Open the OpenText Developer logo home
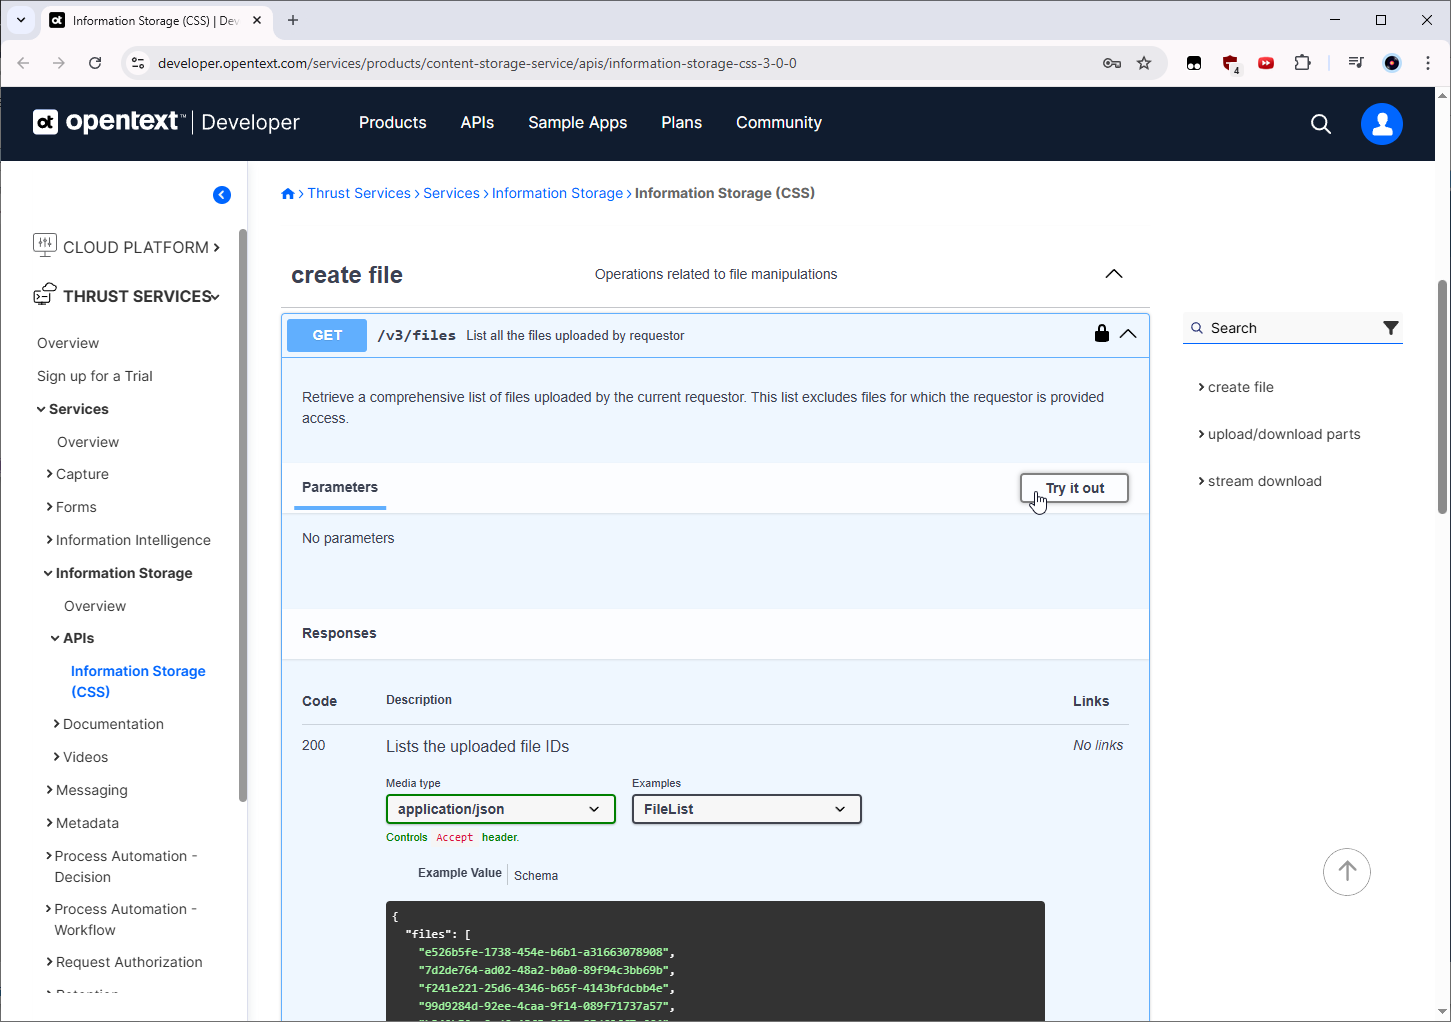 (166, 122)
